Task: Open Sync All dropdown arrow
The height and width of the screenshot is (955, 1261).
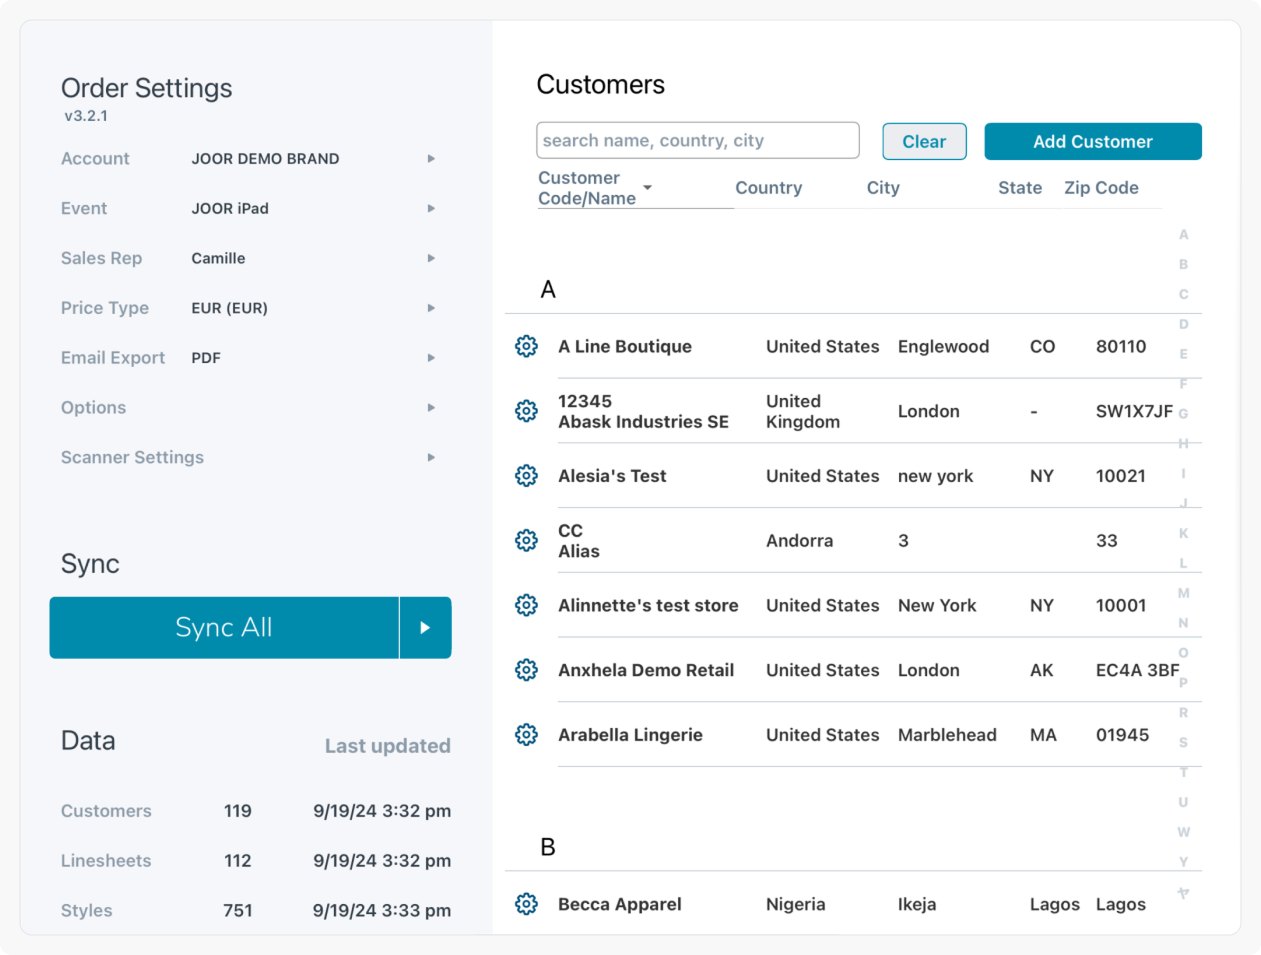Action: [425, 628]
